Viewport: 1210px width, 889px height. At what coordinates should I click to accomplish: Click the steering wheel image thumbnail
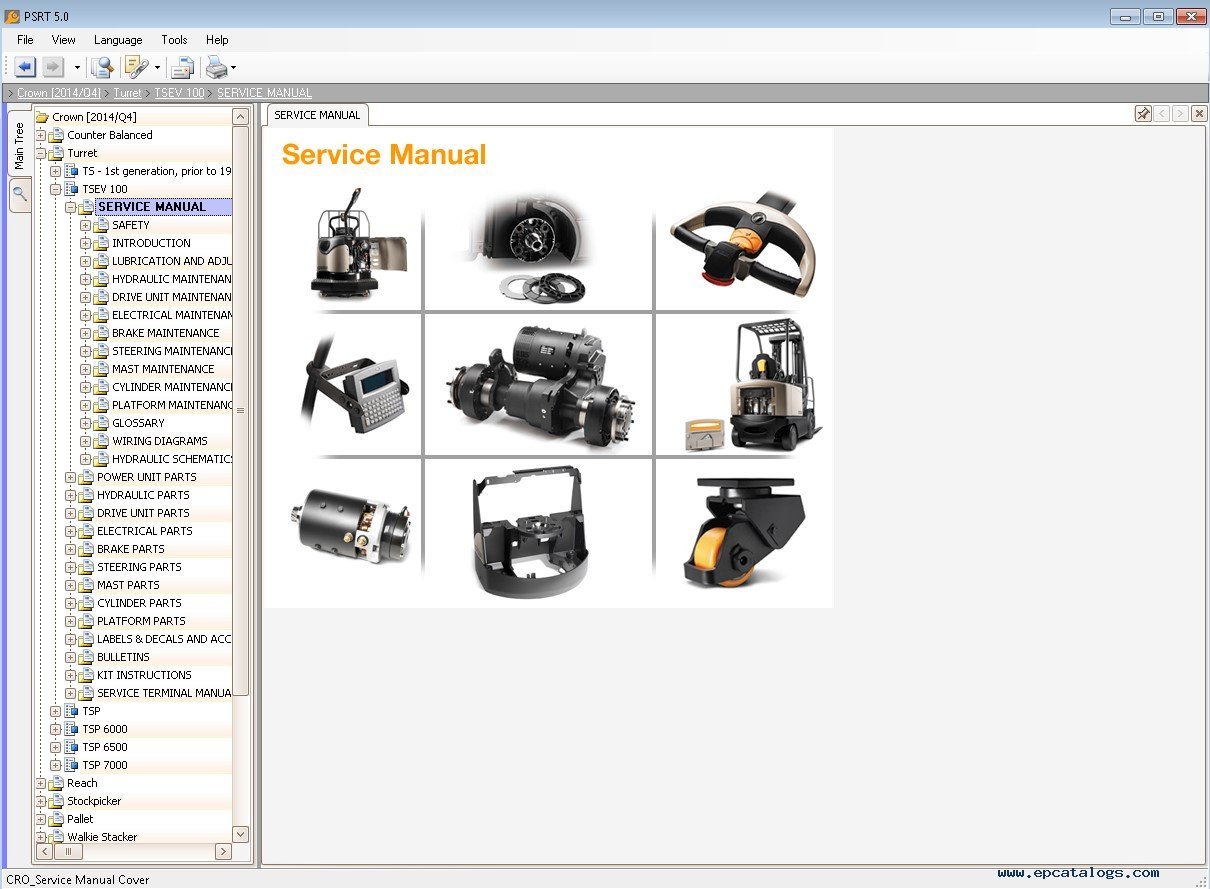(740, 243)
